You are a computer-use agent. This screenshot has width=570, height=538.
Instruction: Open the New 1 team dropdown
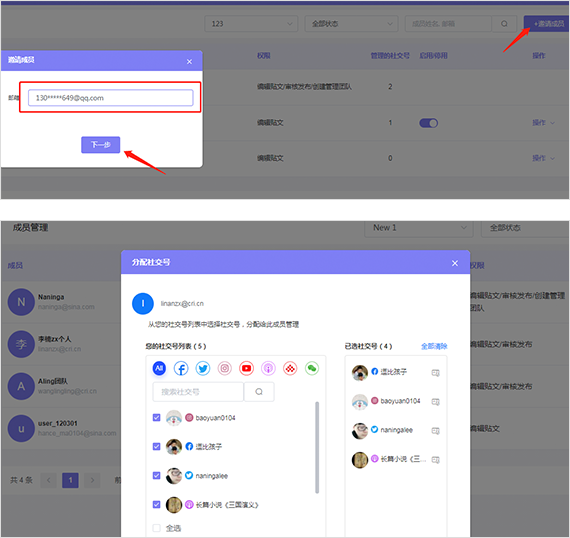pos(419,228)
